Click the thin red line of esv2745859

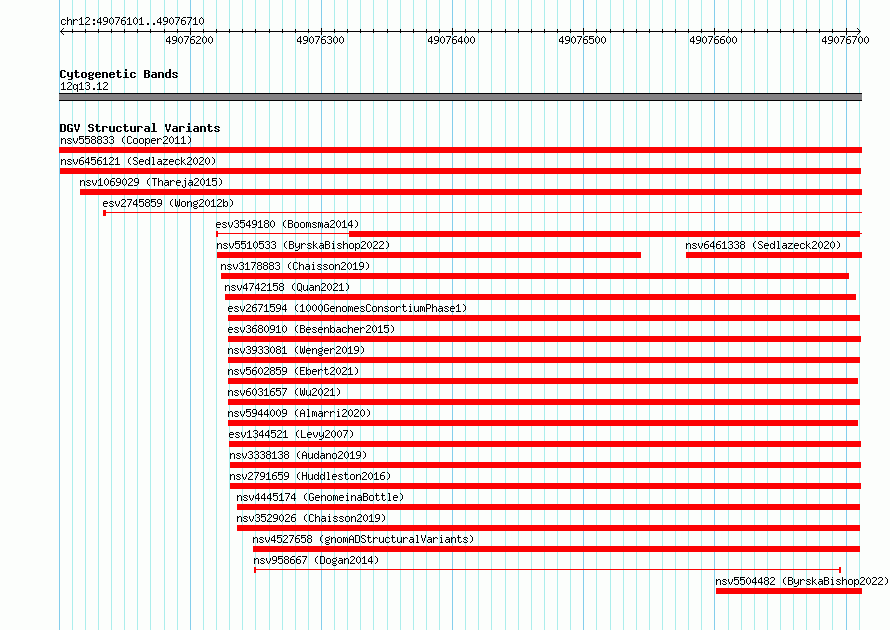pyautogui.click(x=482, y=213)
